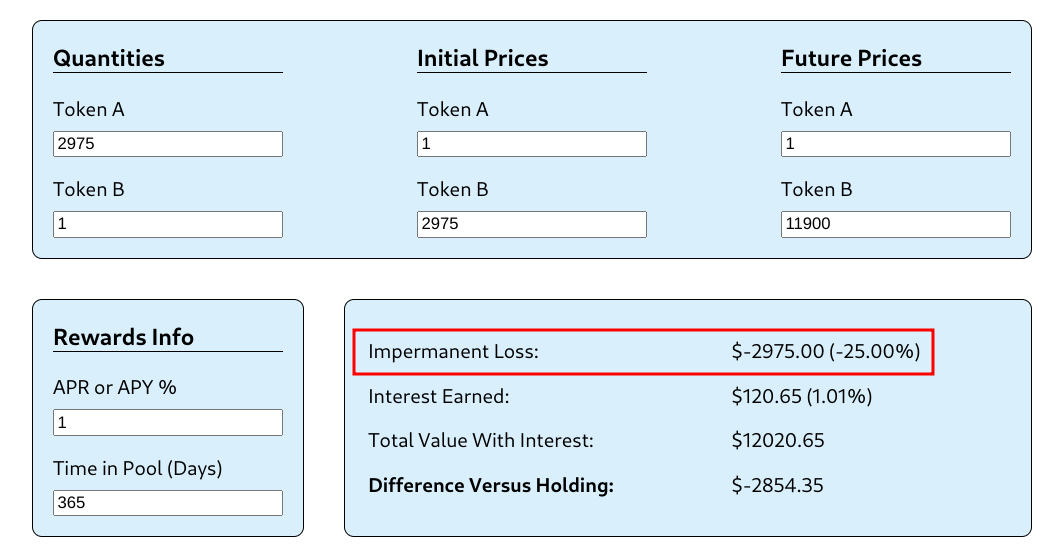Viewport: 1059px width, 557px height.
Task: Click the $-2854.35 difference value
Action: (778, 486)
